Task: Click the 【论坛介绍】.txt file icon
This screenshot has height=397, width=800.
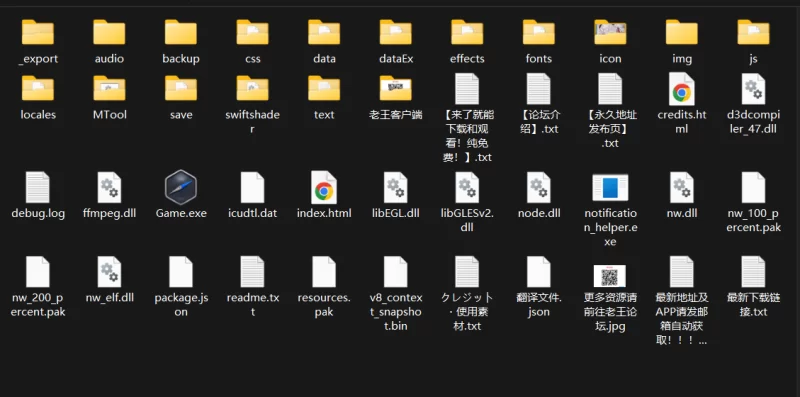Action: [x=539, y=89]
